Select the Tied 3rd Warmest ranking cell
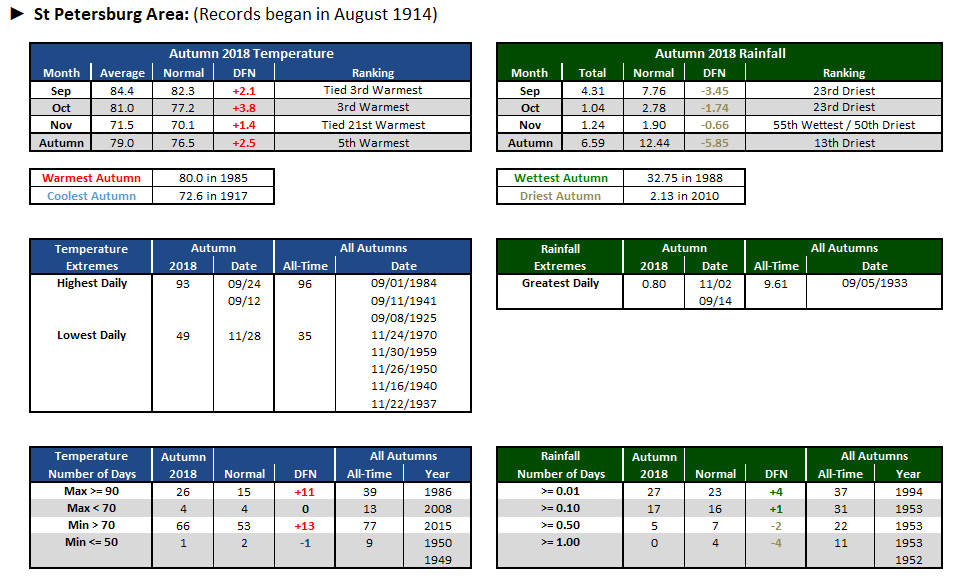969x586 pixels. [x=373, y=90]
